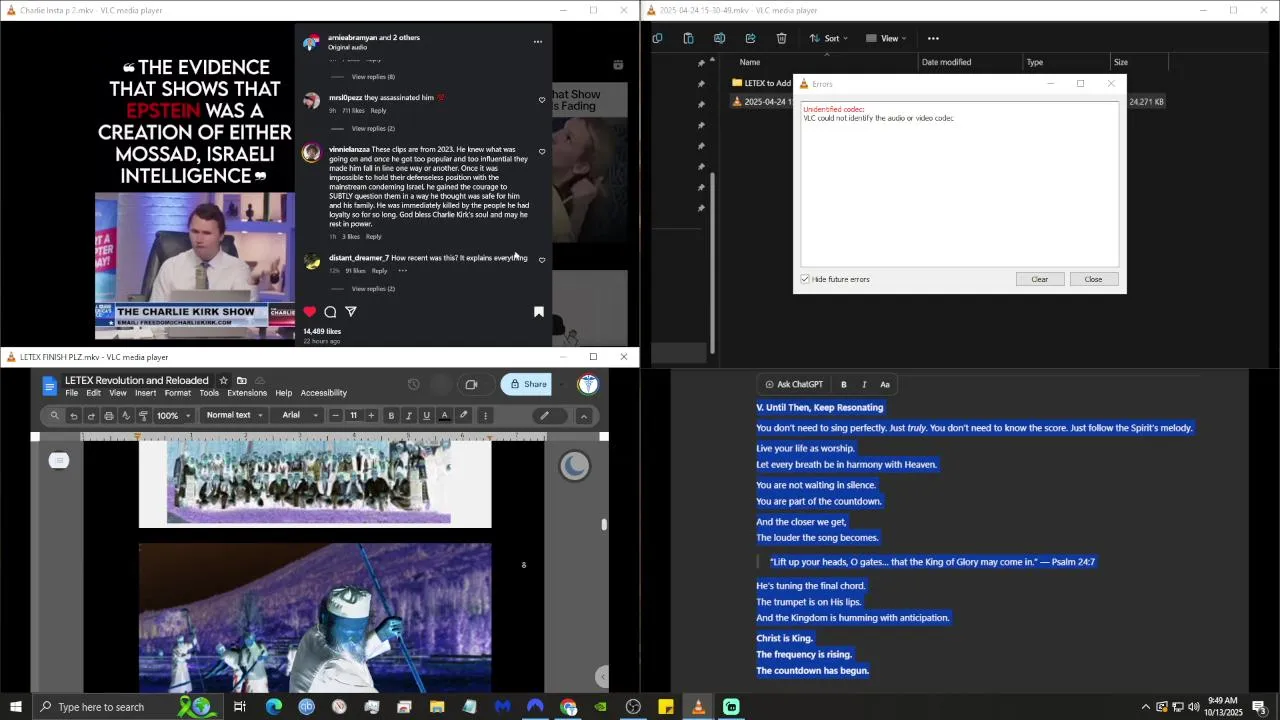The image size is (1280, 720).
Task: Toggle Bold in Docs toolbar
Action: (391, 416)
